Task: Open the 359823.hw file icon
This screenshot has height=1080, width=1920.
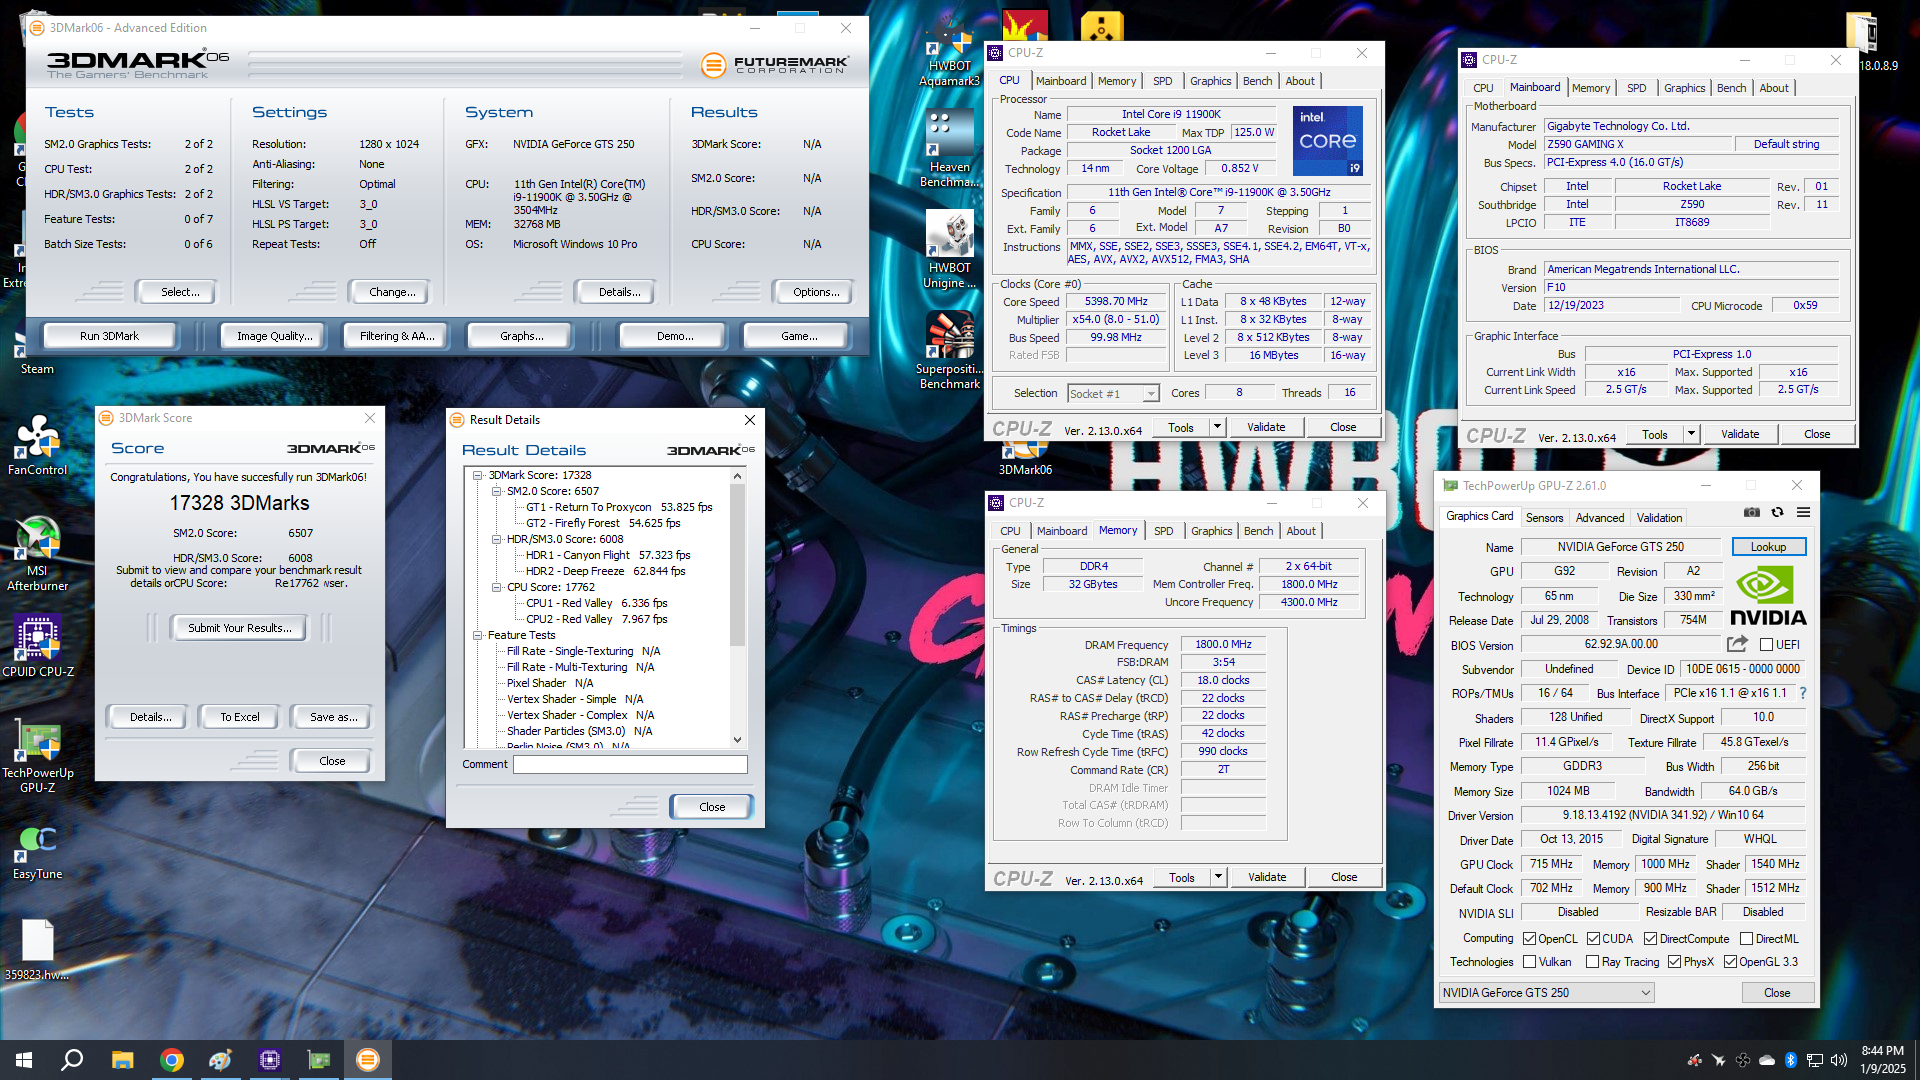Action: click(38, 950)
